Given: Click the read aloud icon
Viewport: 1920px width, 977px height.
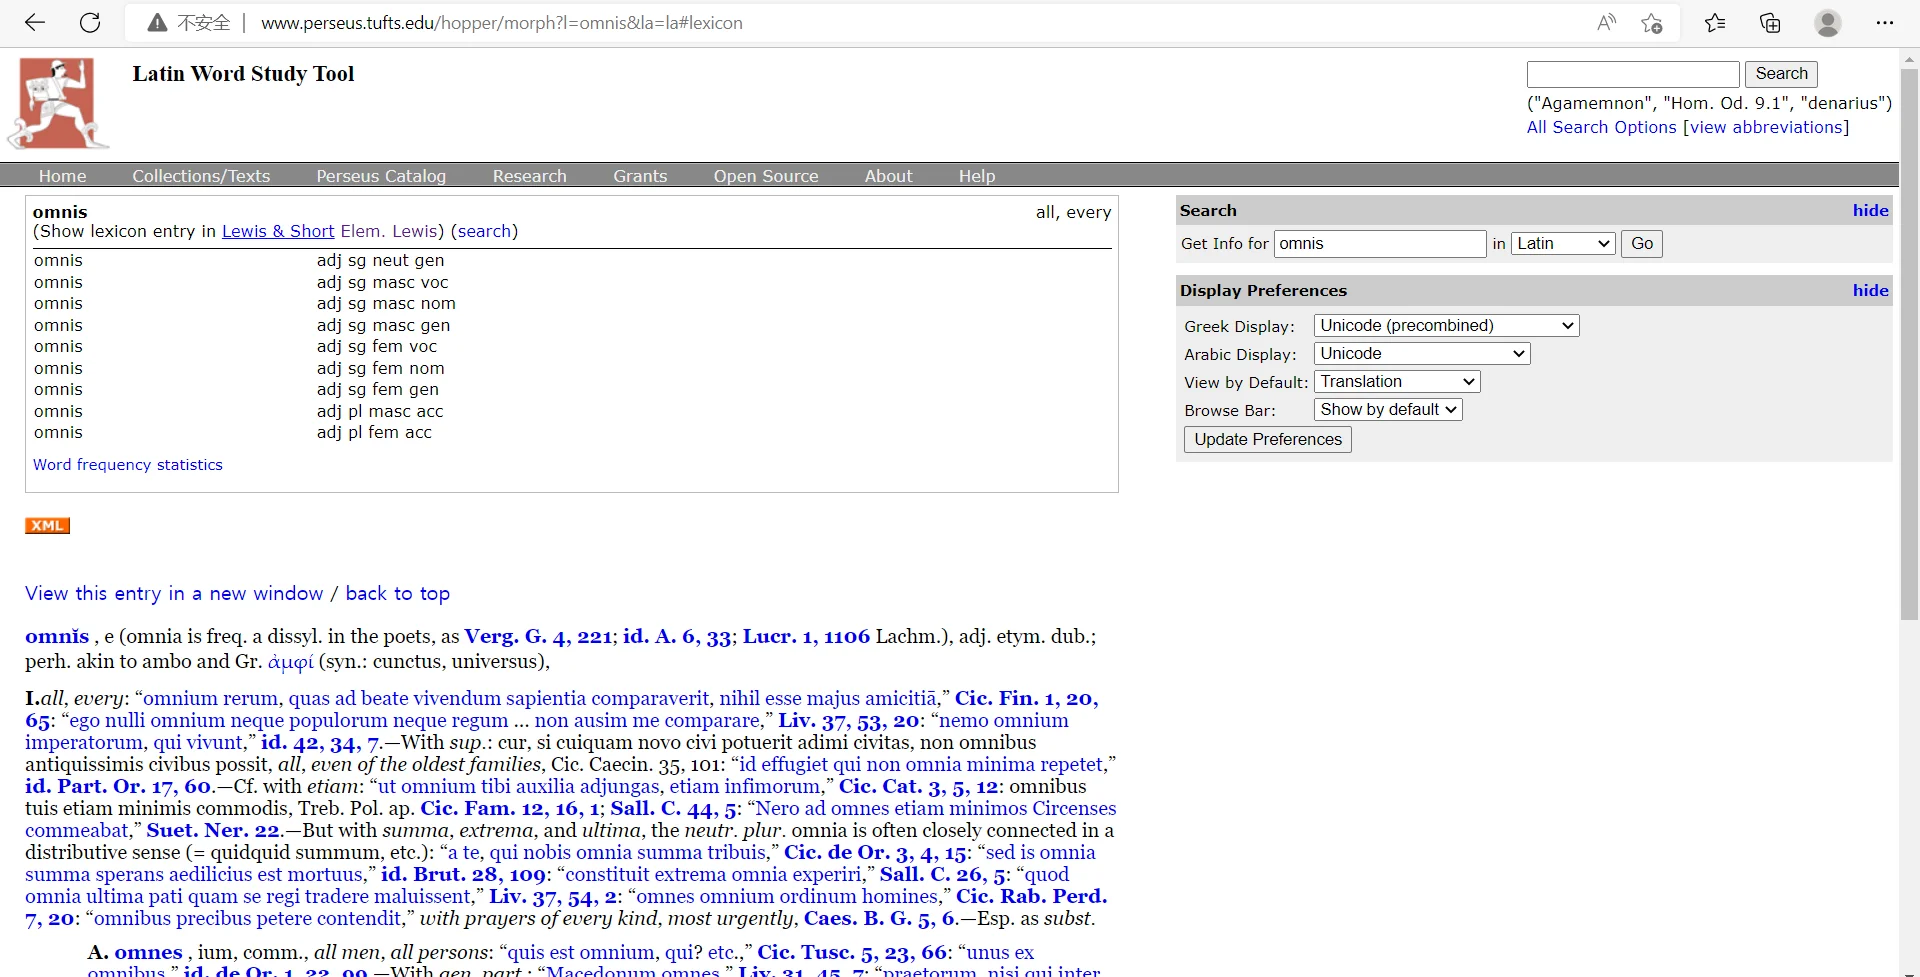Looking at the screenshot, I should point(1606,23).
